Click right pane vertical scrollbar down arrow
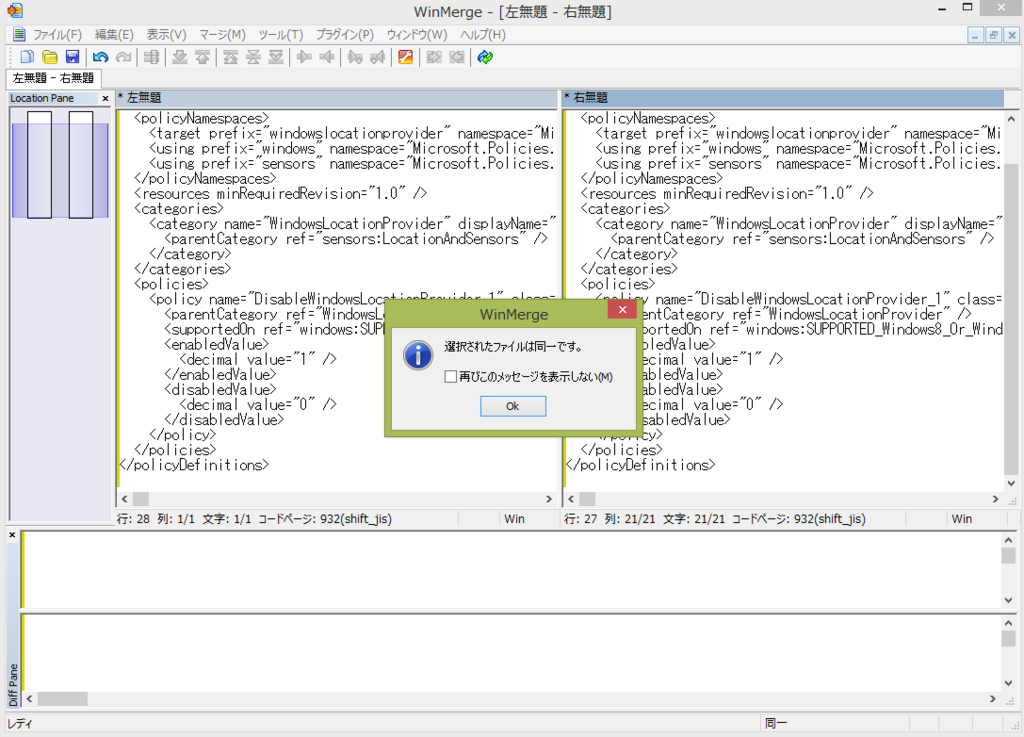Viewport: 1024px width, 737px height. (x=1012, y=484)
